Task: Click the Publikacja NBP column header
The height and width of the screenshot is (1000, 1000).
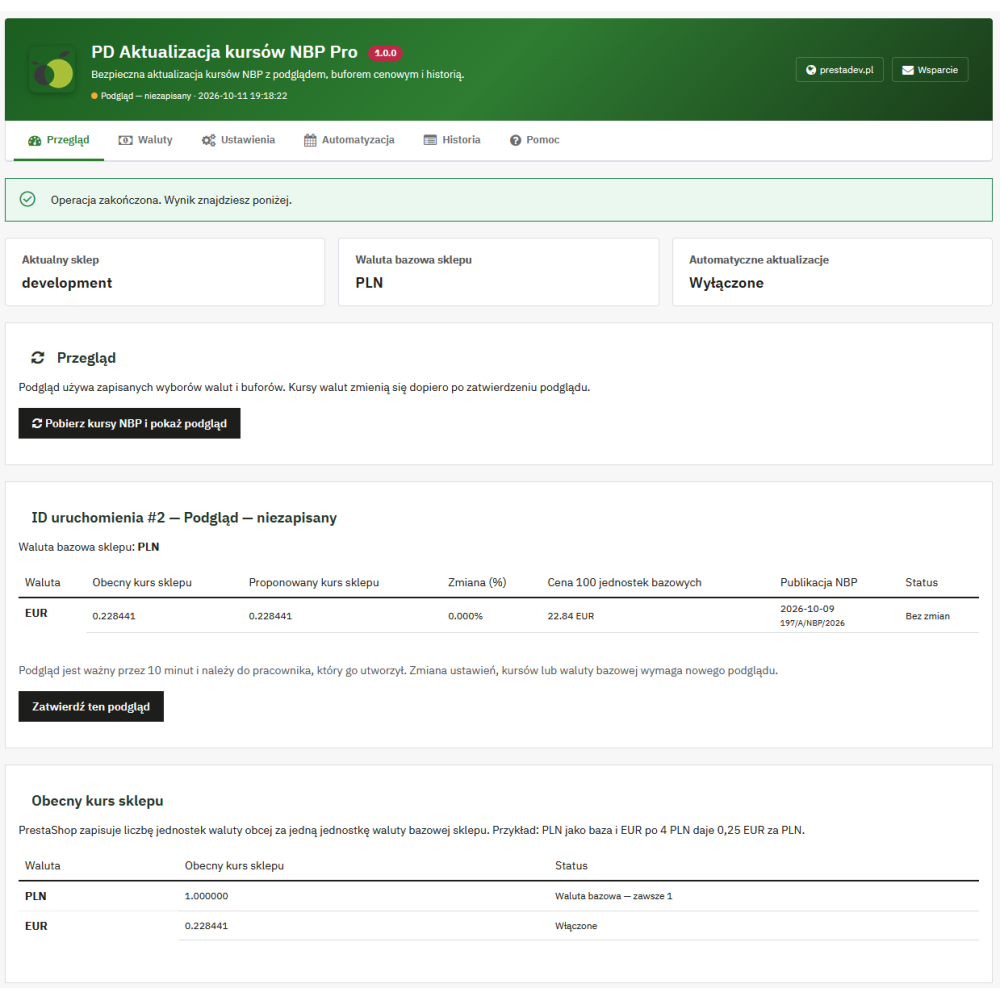Action: (x=819, y=582)
